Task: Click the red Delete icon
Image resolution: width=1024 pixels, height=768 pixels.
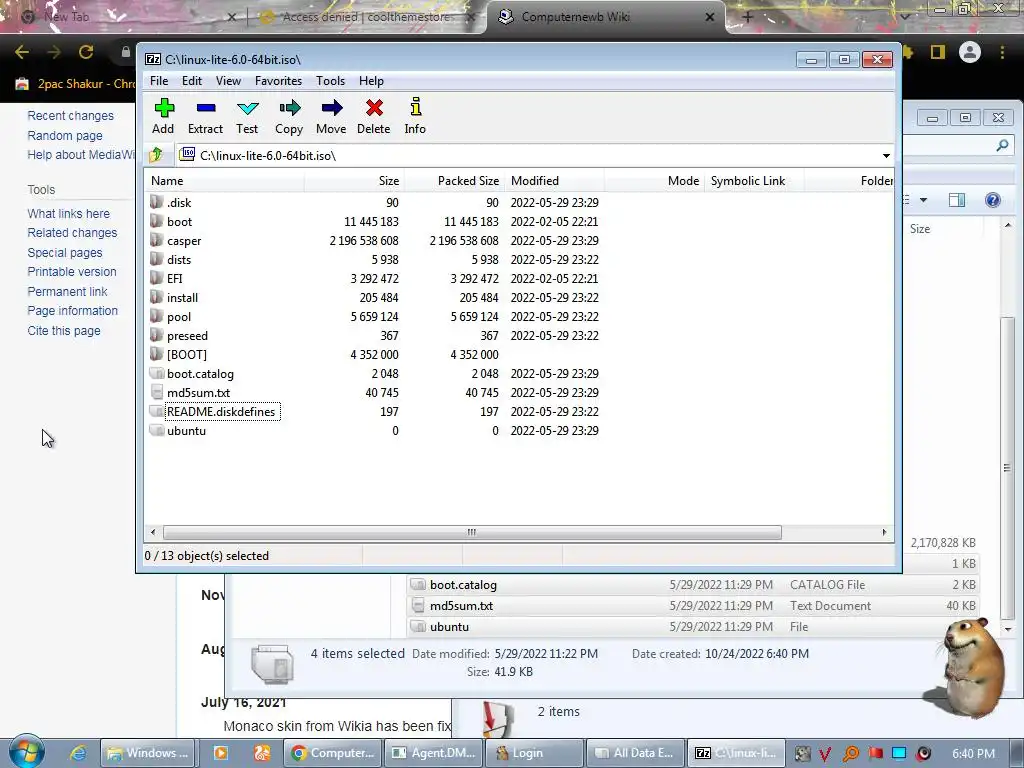Action: point(374,116)
